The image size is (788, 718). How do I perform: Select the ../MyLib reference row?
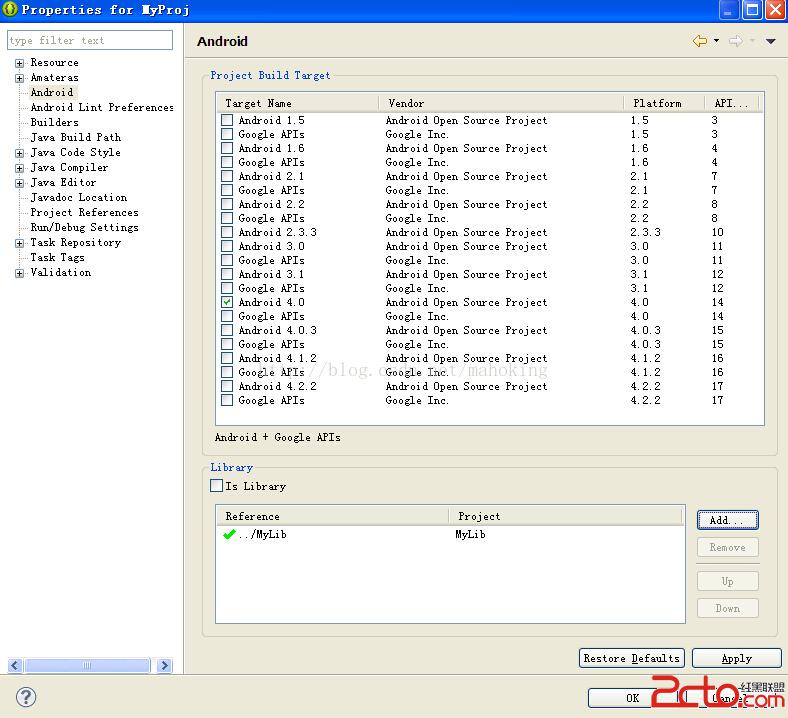coord(450,534)
